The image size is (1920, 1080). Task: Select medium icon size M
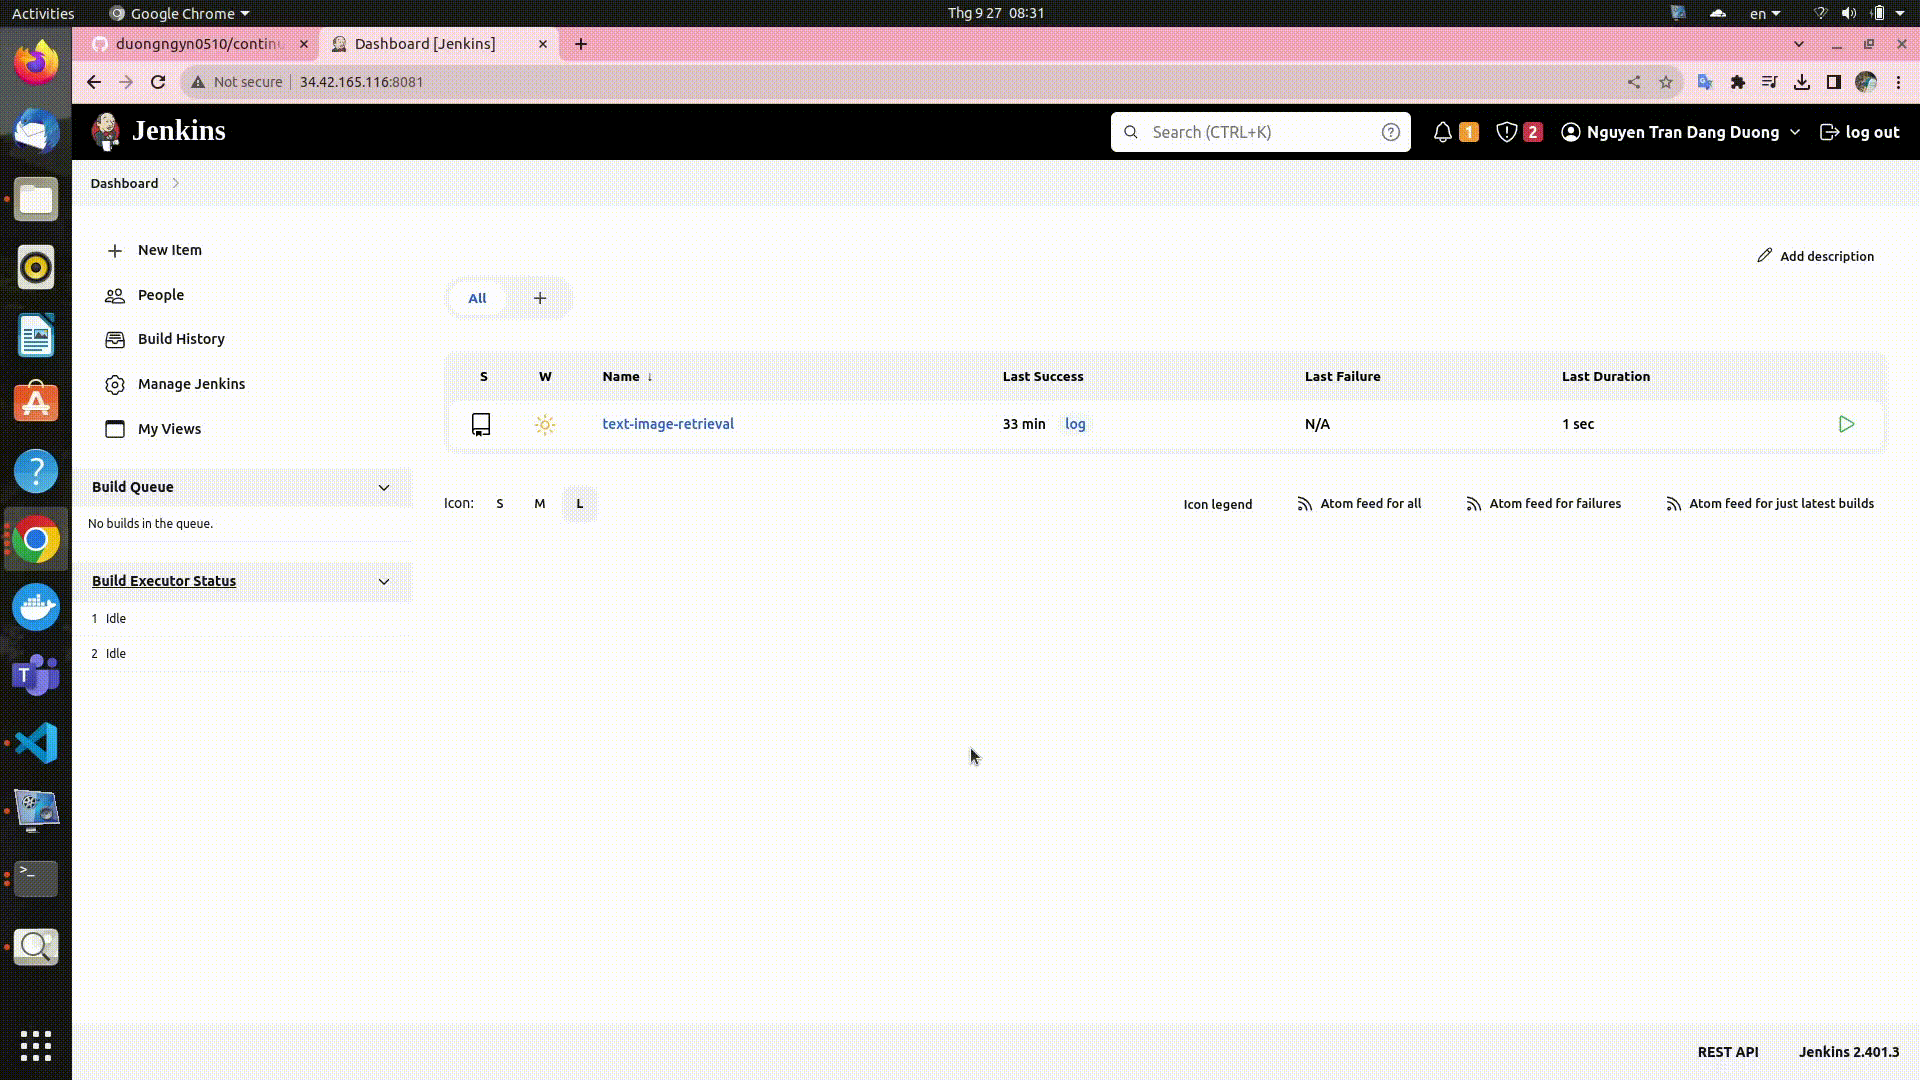pyautogui.click(x=540, y=504)
